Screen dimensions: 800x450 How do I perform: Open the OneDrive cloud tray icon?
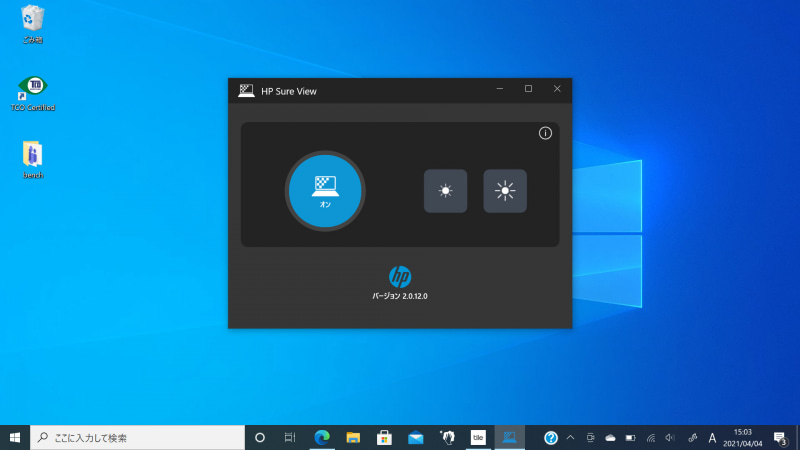point(610,438)
